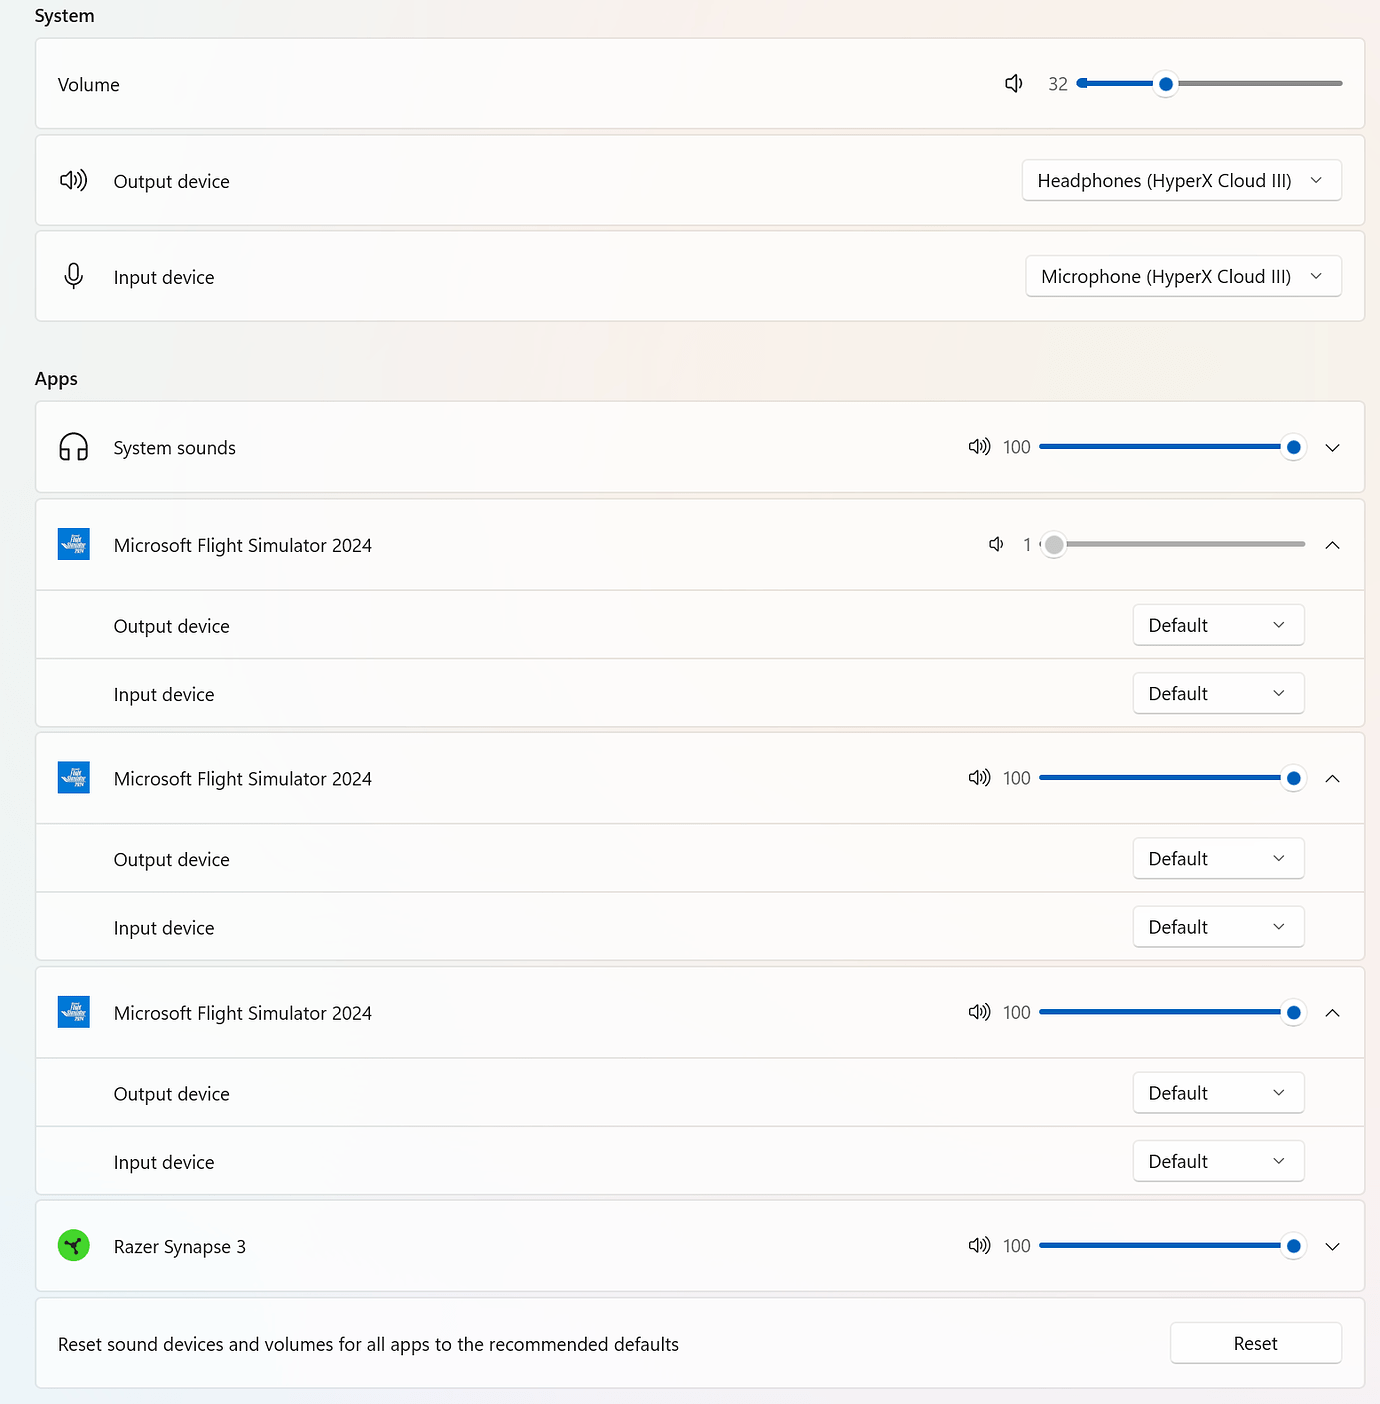Open the Microphone (HyperX Cloud III) dropdown
Viewport: 1380px width, 1404px height.
click(1183, 277)
